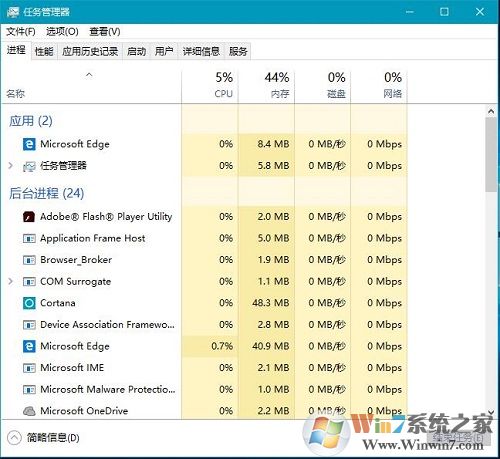
Task: Minimize the Task Manager window
Action: pyautogui.click(x=410, y=12)
